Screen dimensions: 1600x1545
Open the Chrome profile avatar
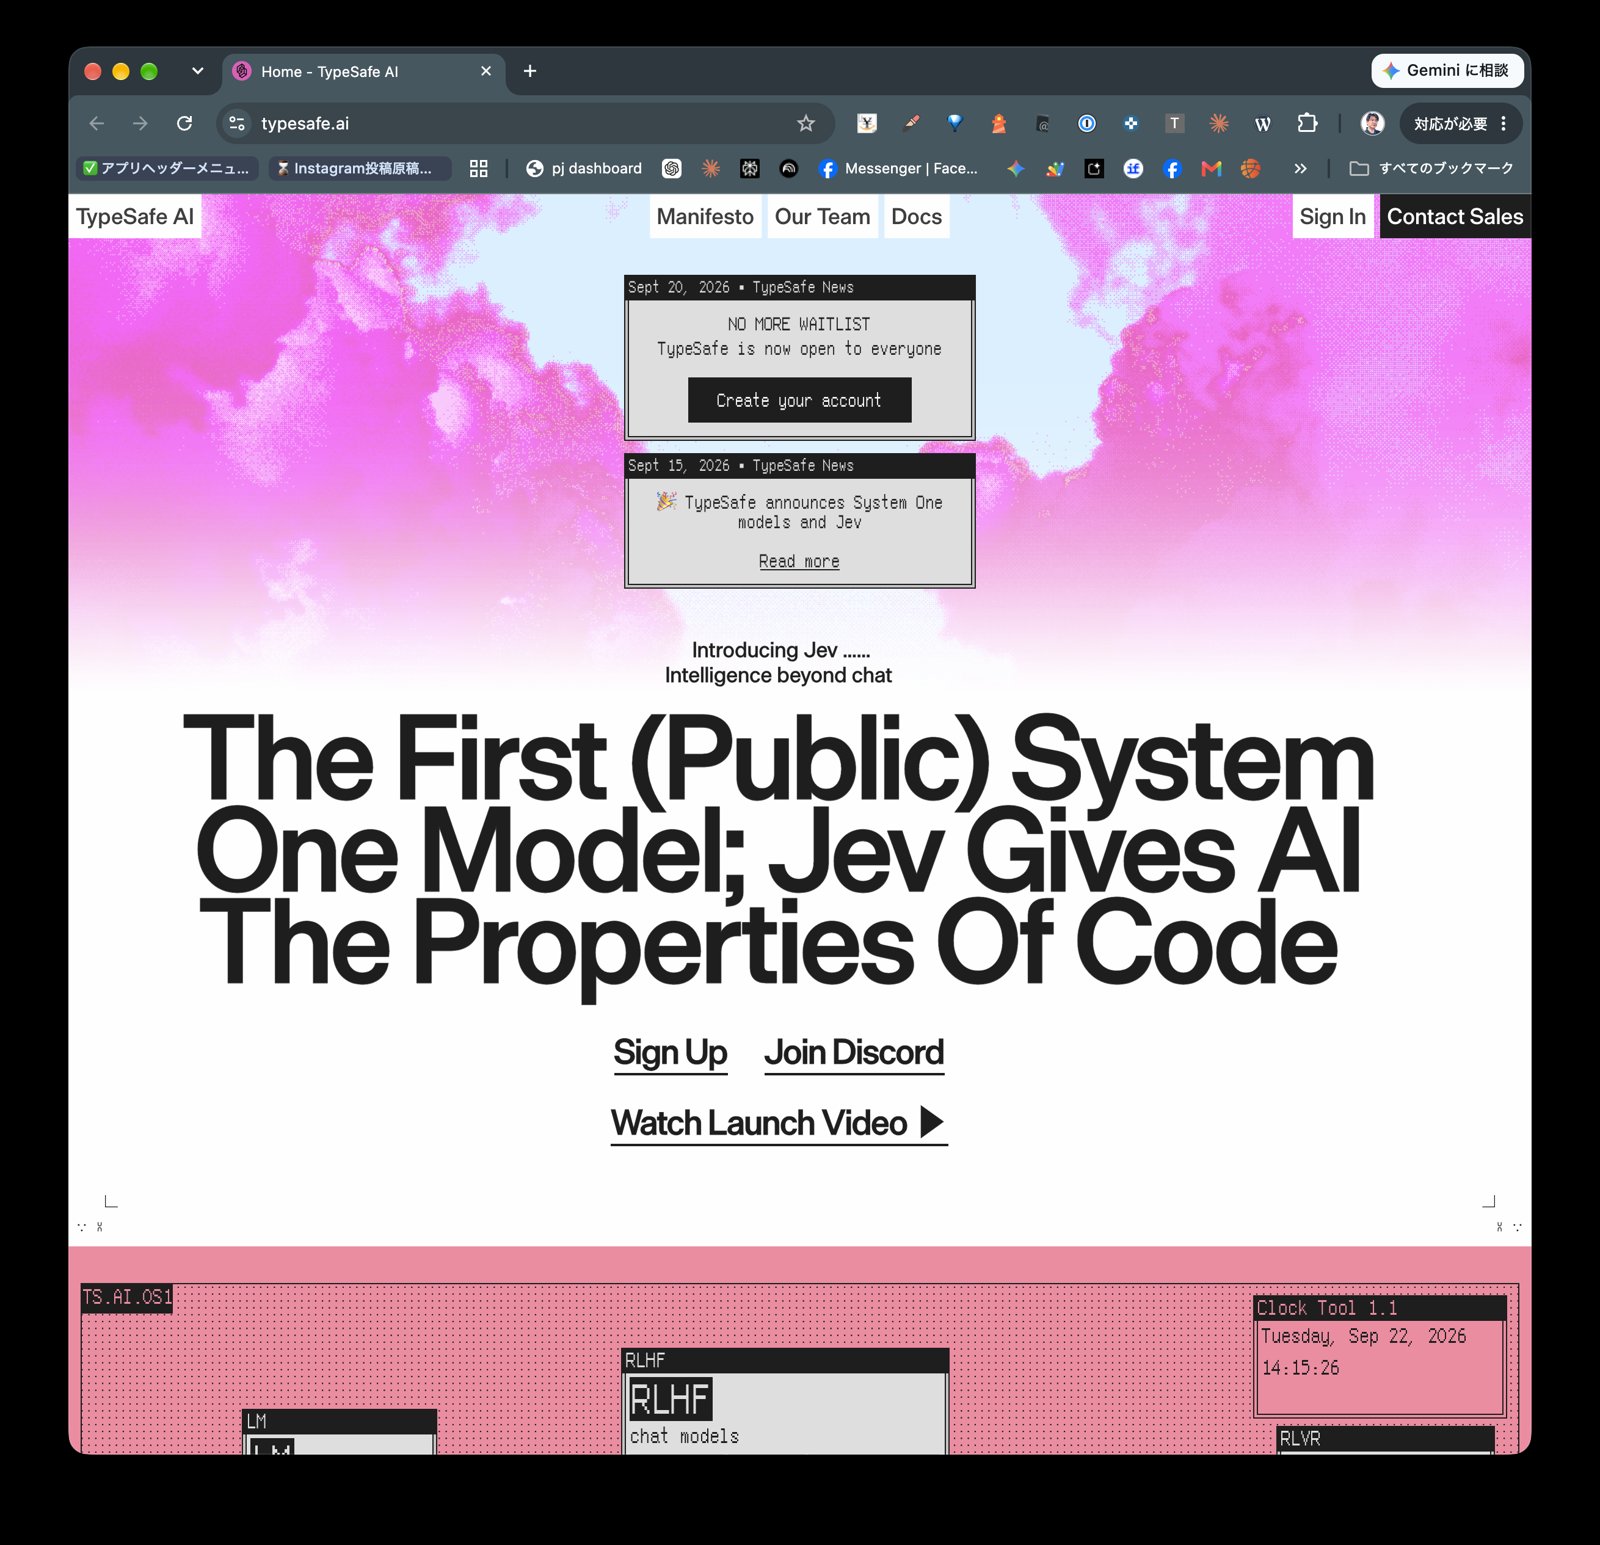click(1372, 123)
